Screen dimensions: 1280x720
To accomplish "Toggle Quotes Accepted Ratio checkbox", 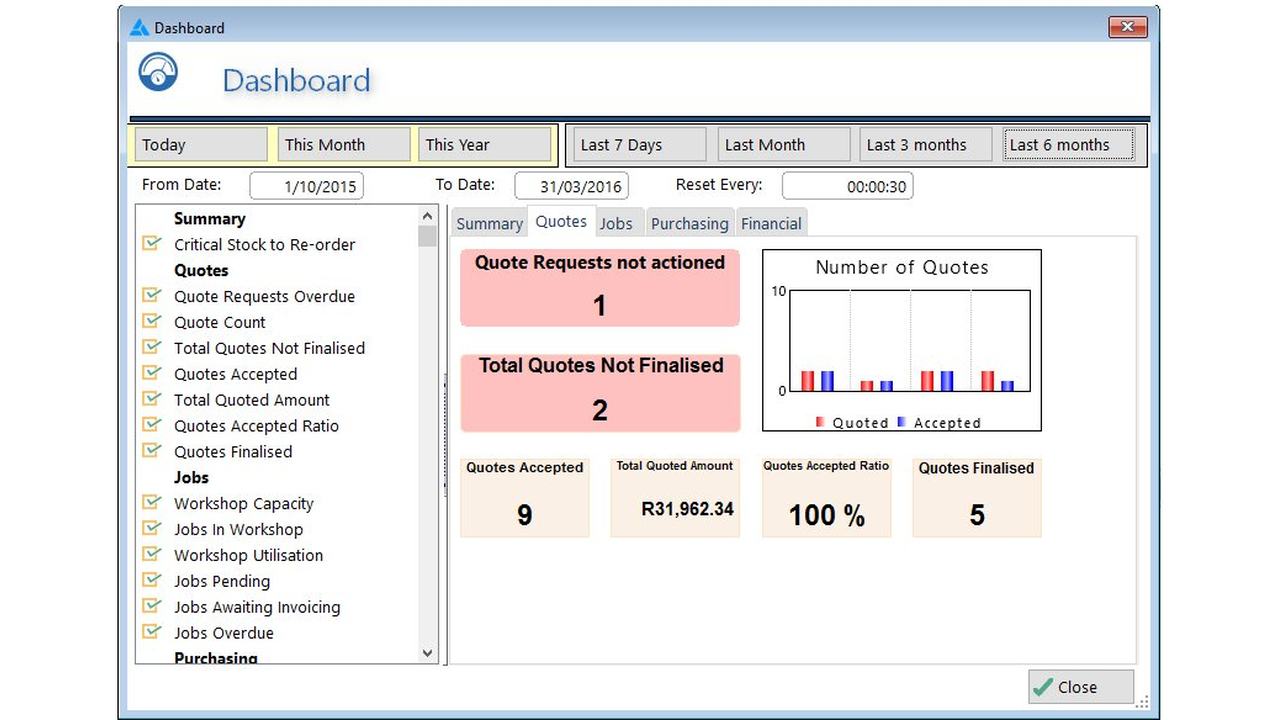I will coord(152,425).
